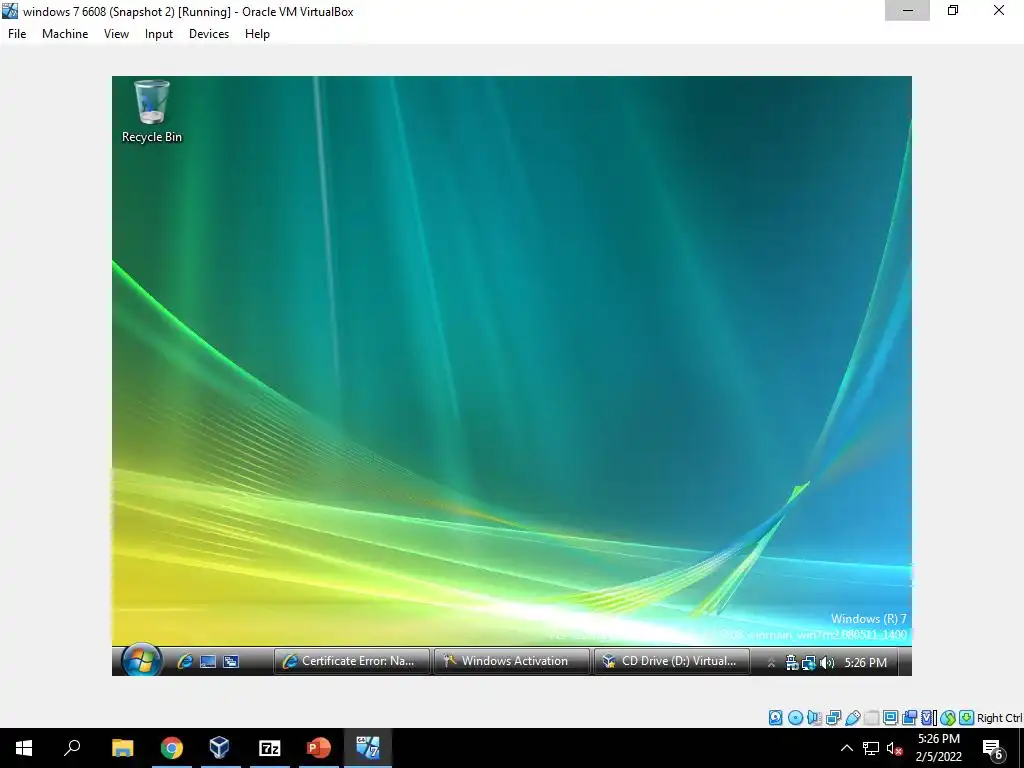
Task: Click host muted volume icon
Action: pos(894,748)
